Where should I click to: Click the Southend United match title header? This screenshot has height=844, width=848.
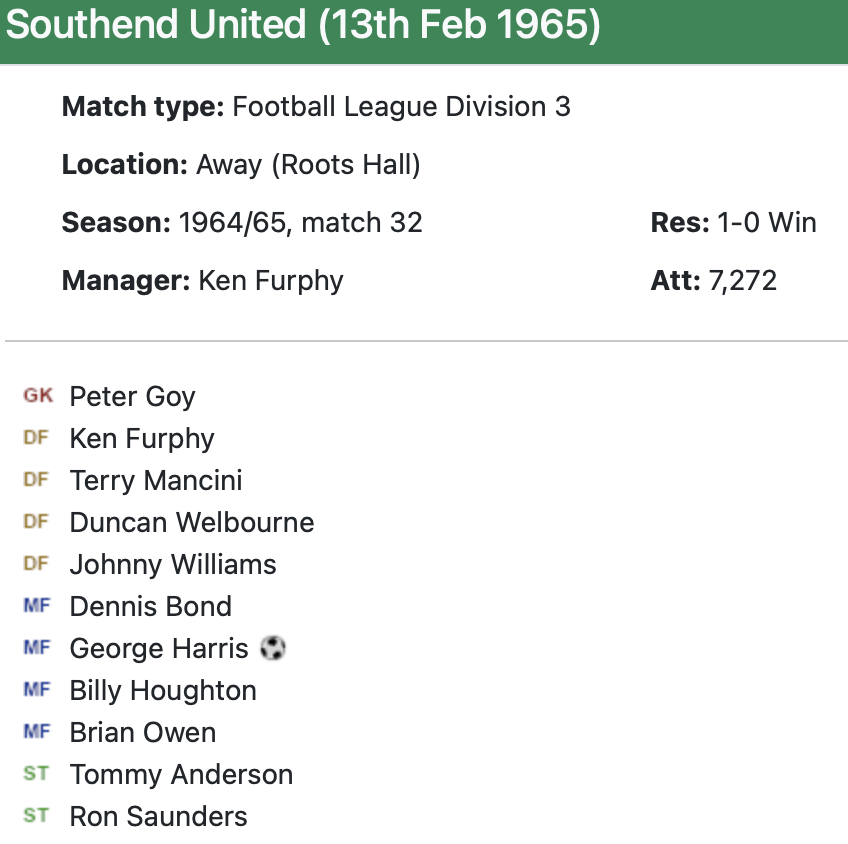(303, 25)
